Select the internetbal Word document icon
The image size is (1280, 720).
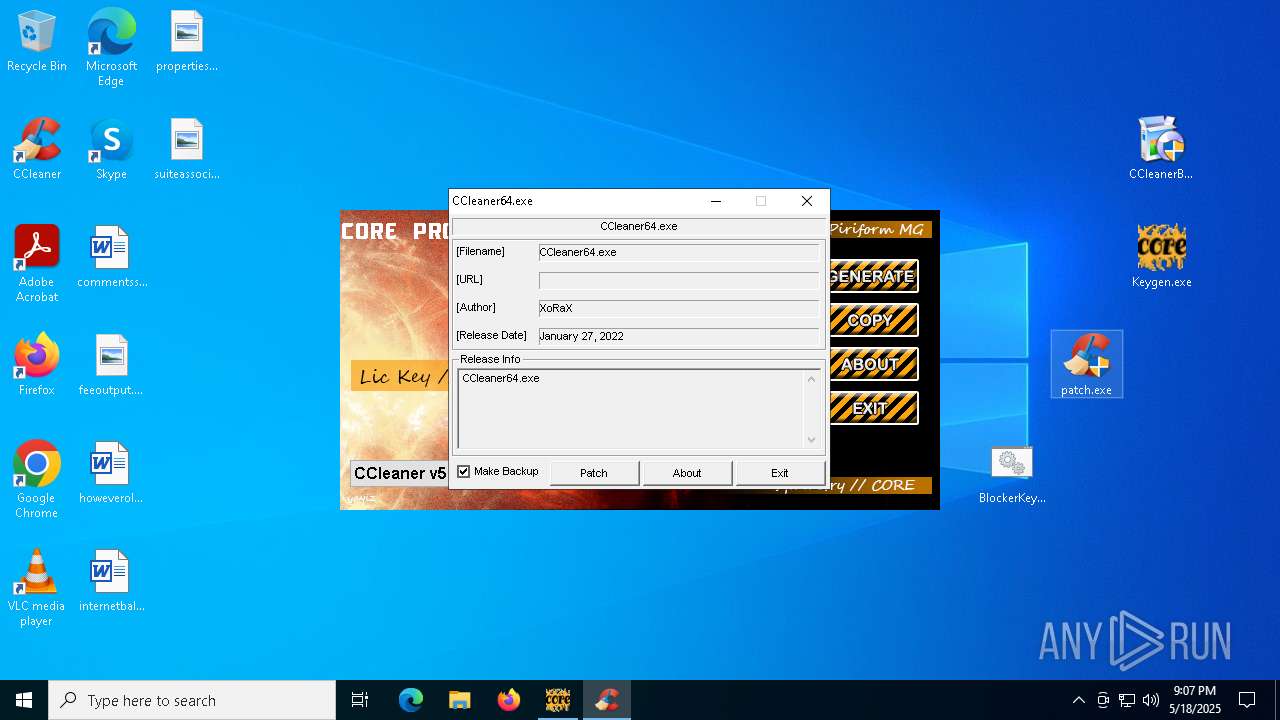click(x=111, y=582)
